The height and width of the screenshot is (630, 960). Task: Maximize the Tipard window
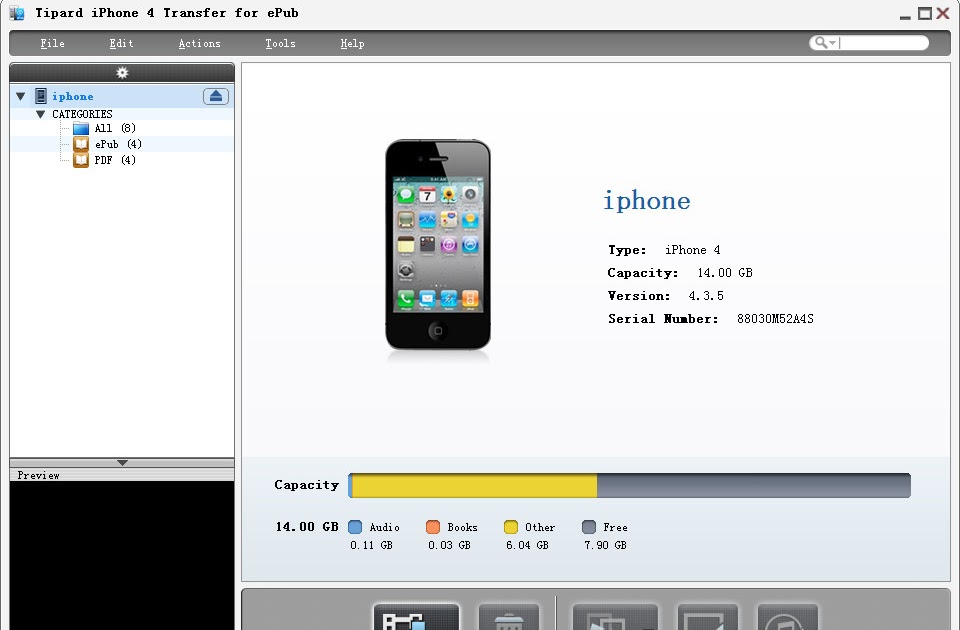[924, 13]
